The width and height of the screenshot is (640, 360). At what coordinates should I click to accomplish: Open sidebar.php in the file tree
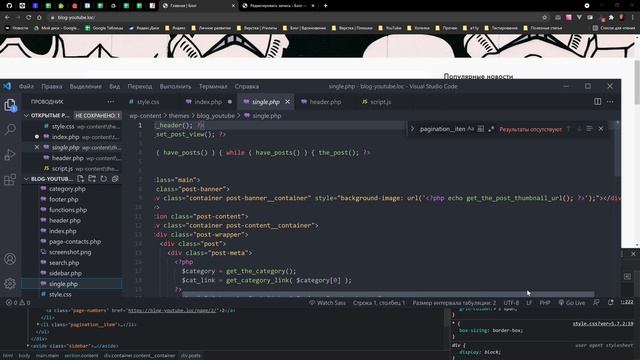(65, 273)
